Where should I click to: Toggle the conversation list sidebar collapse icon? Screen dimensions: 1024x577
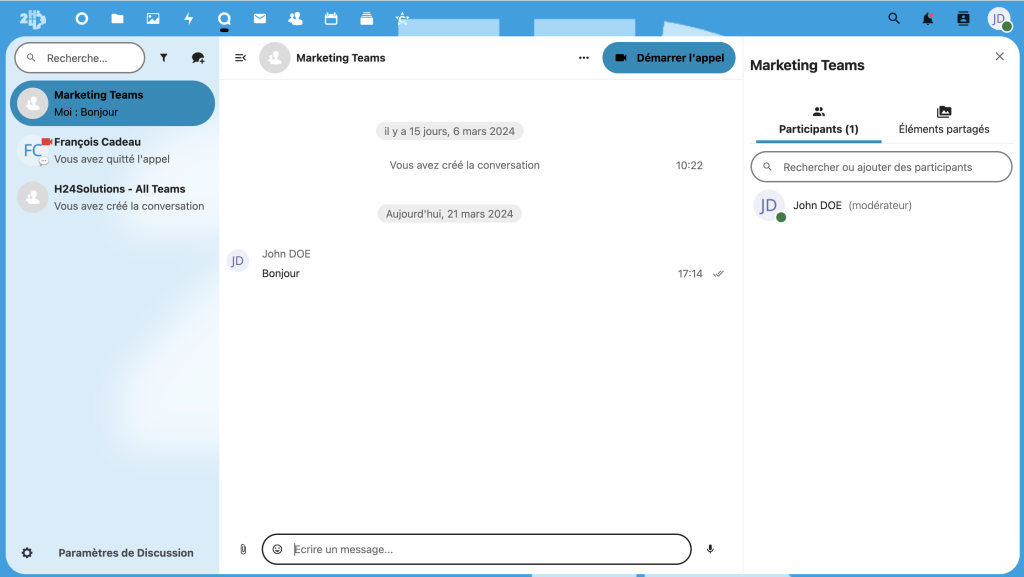pos(240,58)
